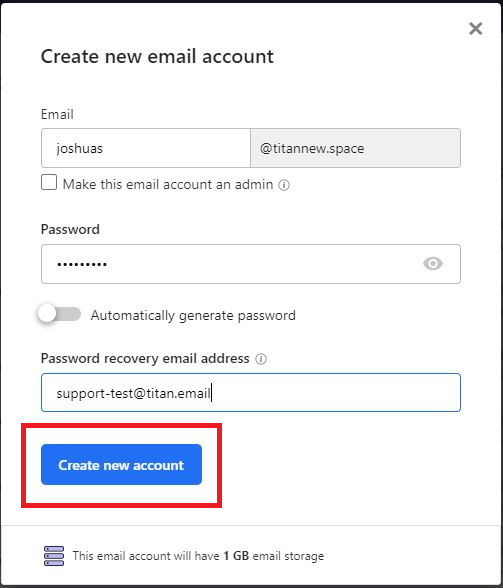Viewport: 503px width, 588px height.
Task: Click inside the Password field
Action: click(251, 264)
